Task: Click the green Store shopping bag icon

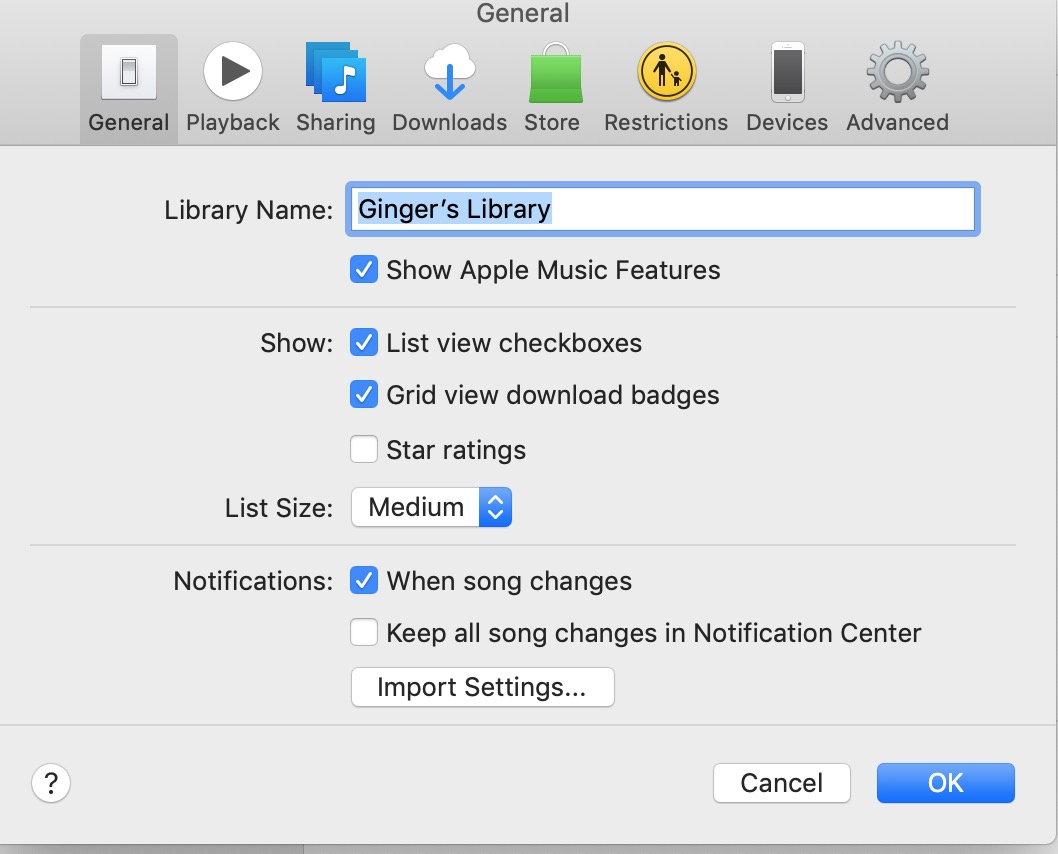Action: tap(553, 74)
